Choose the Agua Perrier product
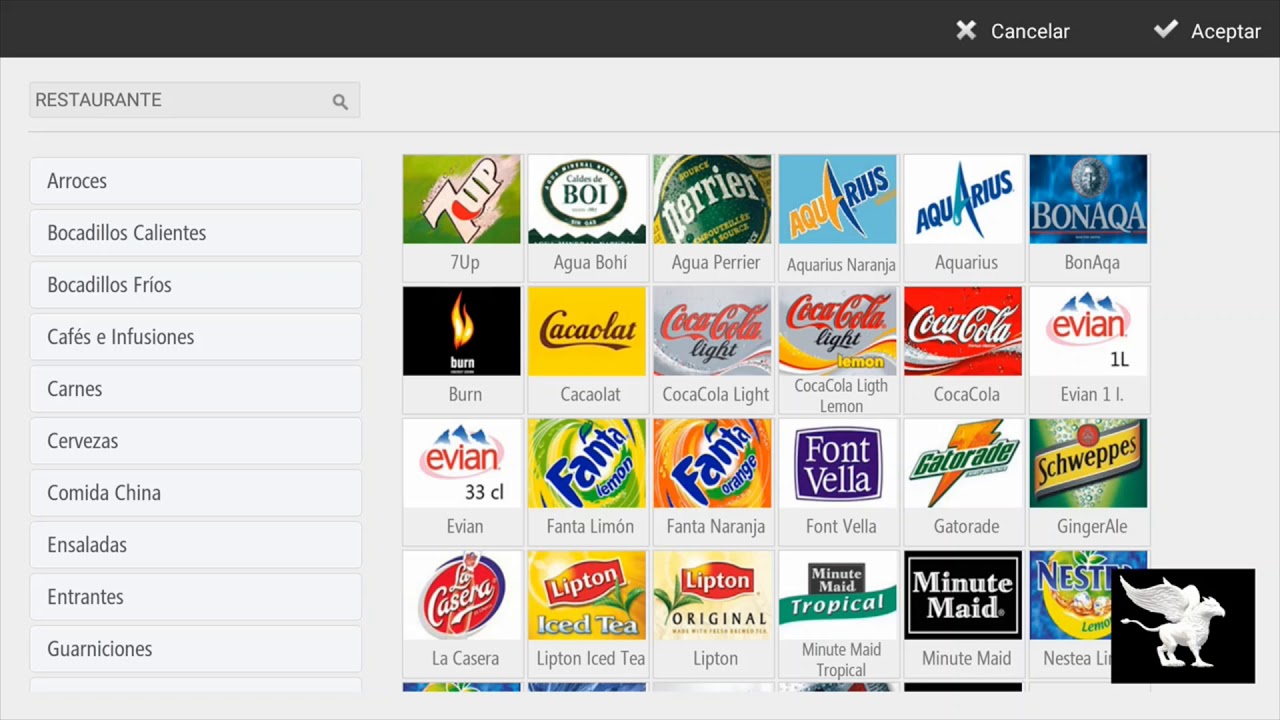The image size is (1280, 720). (712, 217)
